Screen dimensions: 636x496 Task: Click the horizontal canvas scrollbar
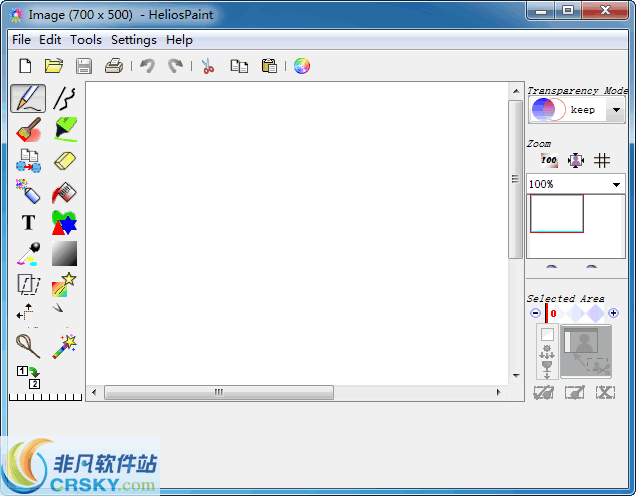(x=218, y=393)
